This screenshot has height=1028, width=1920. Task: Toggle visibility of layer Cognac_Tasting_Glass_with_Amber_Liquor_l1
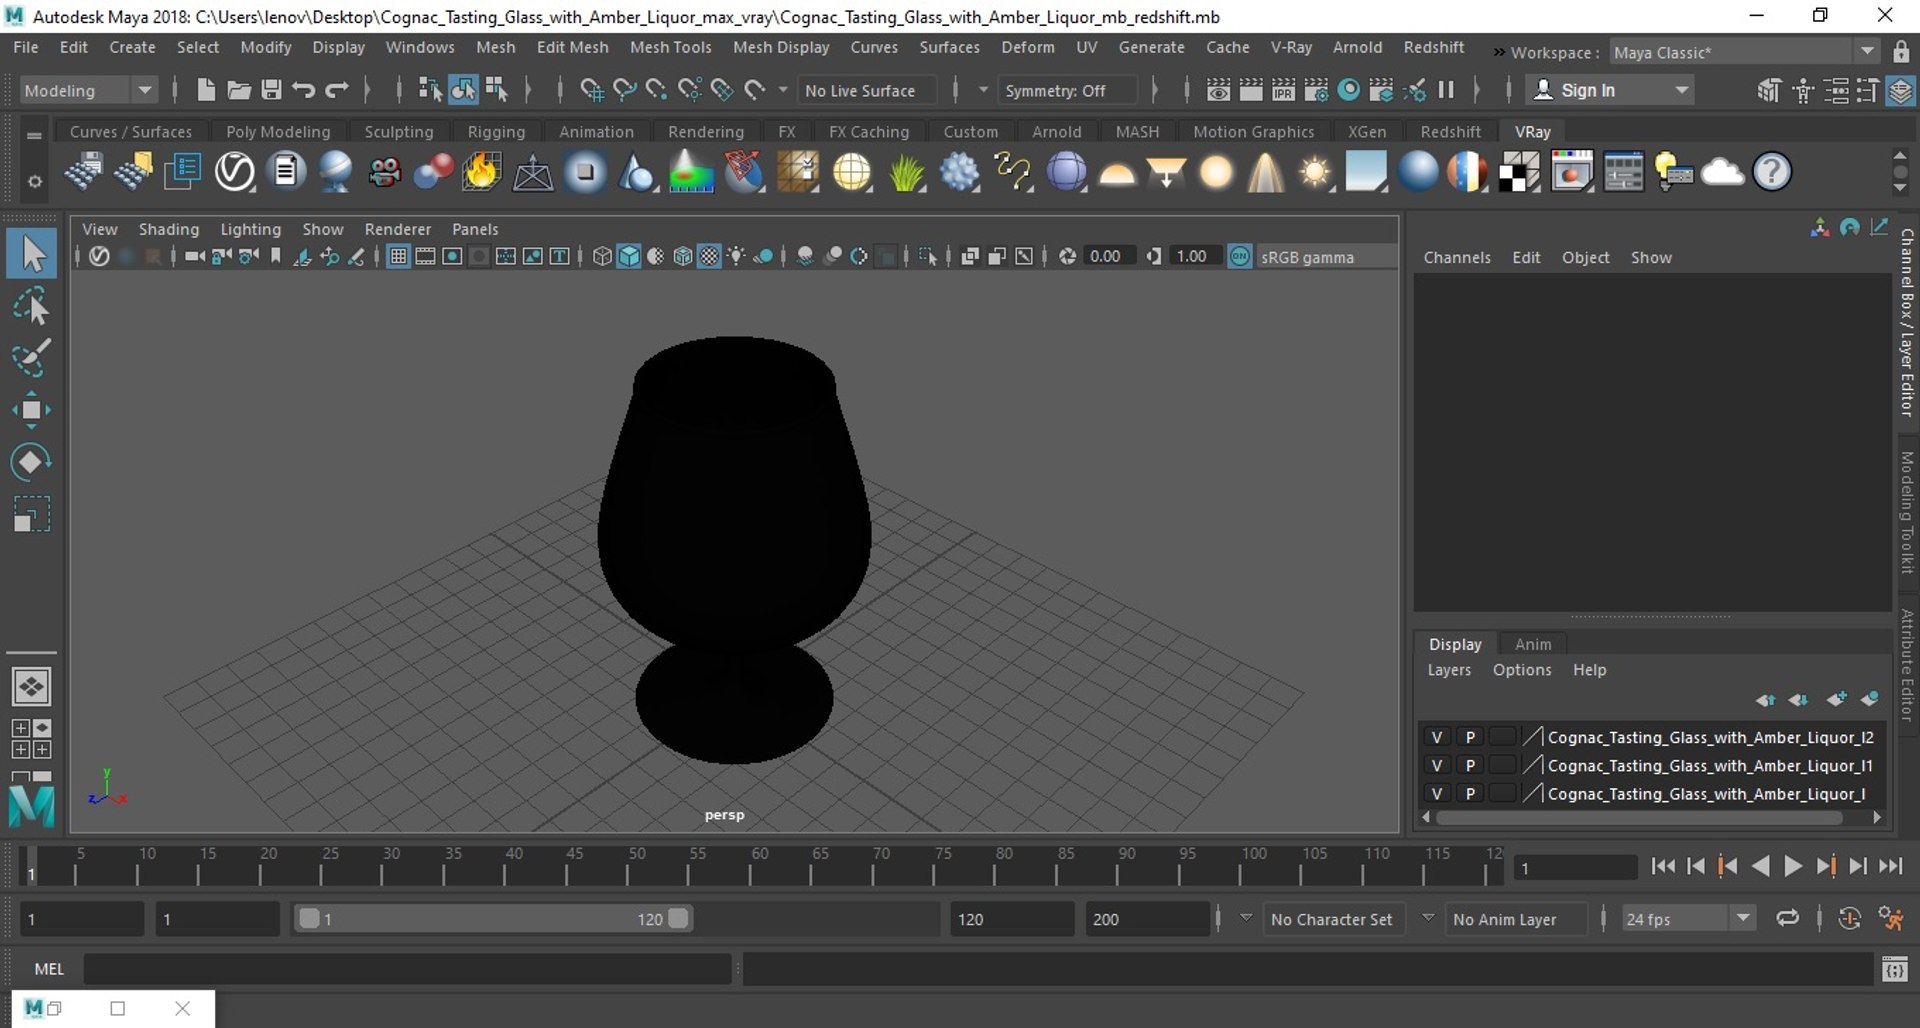coord(1437,765)
